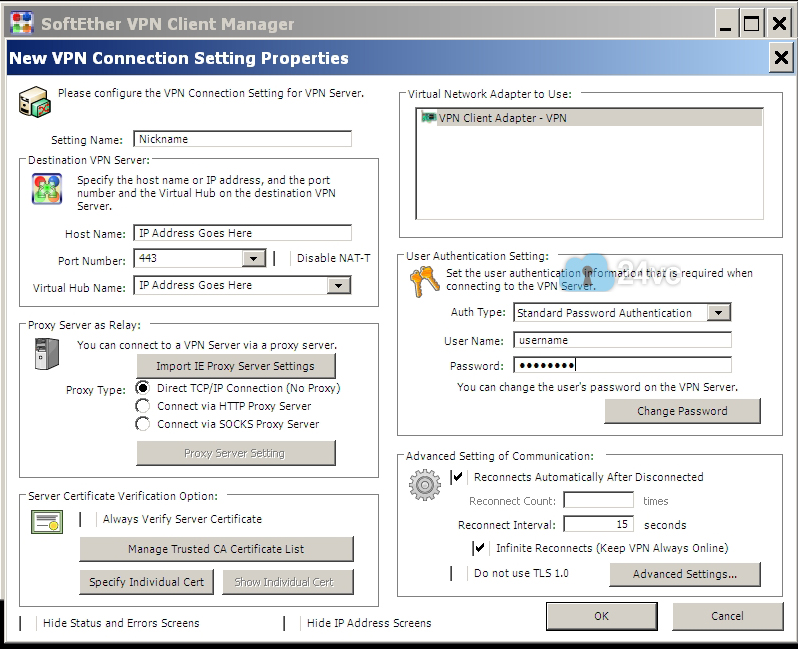Click the authentication keys icon

tap(424, 281)
